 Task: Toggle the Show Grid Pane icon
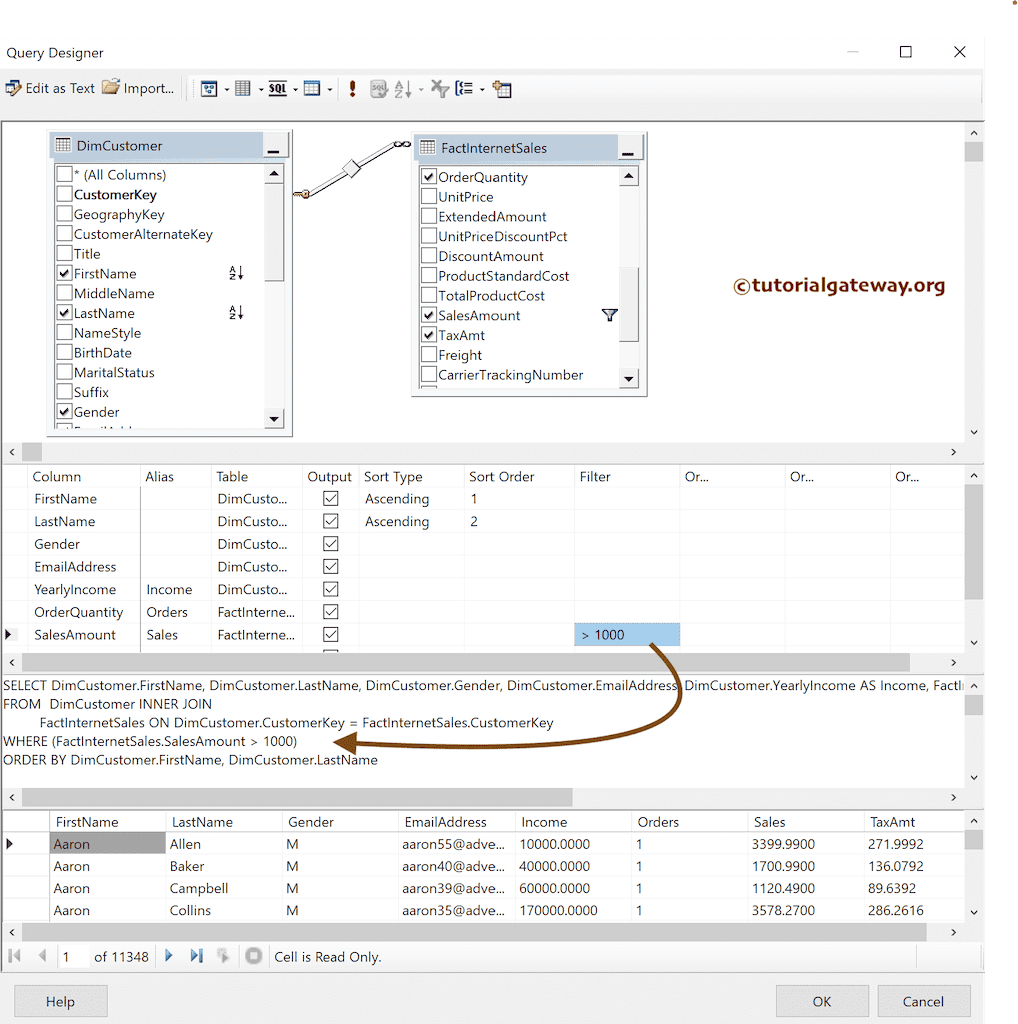click(244, 89)
